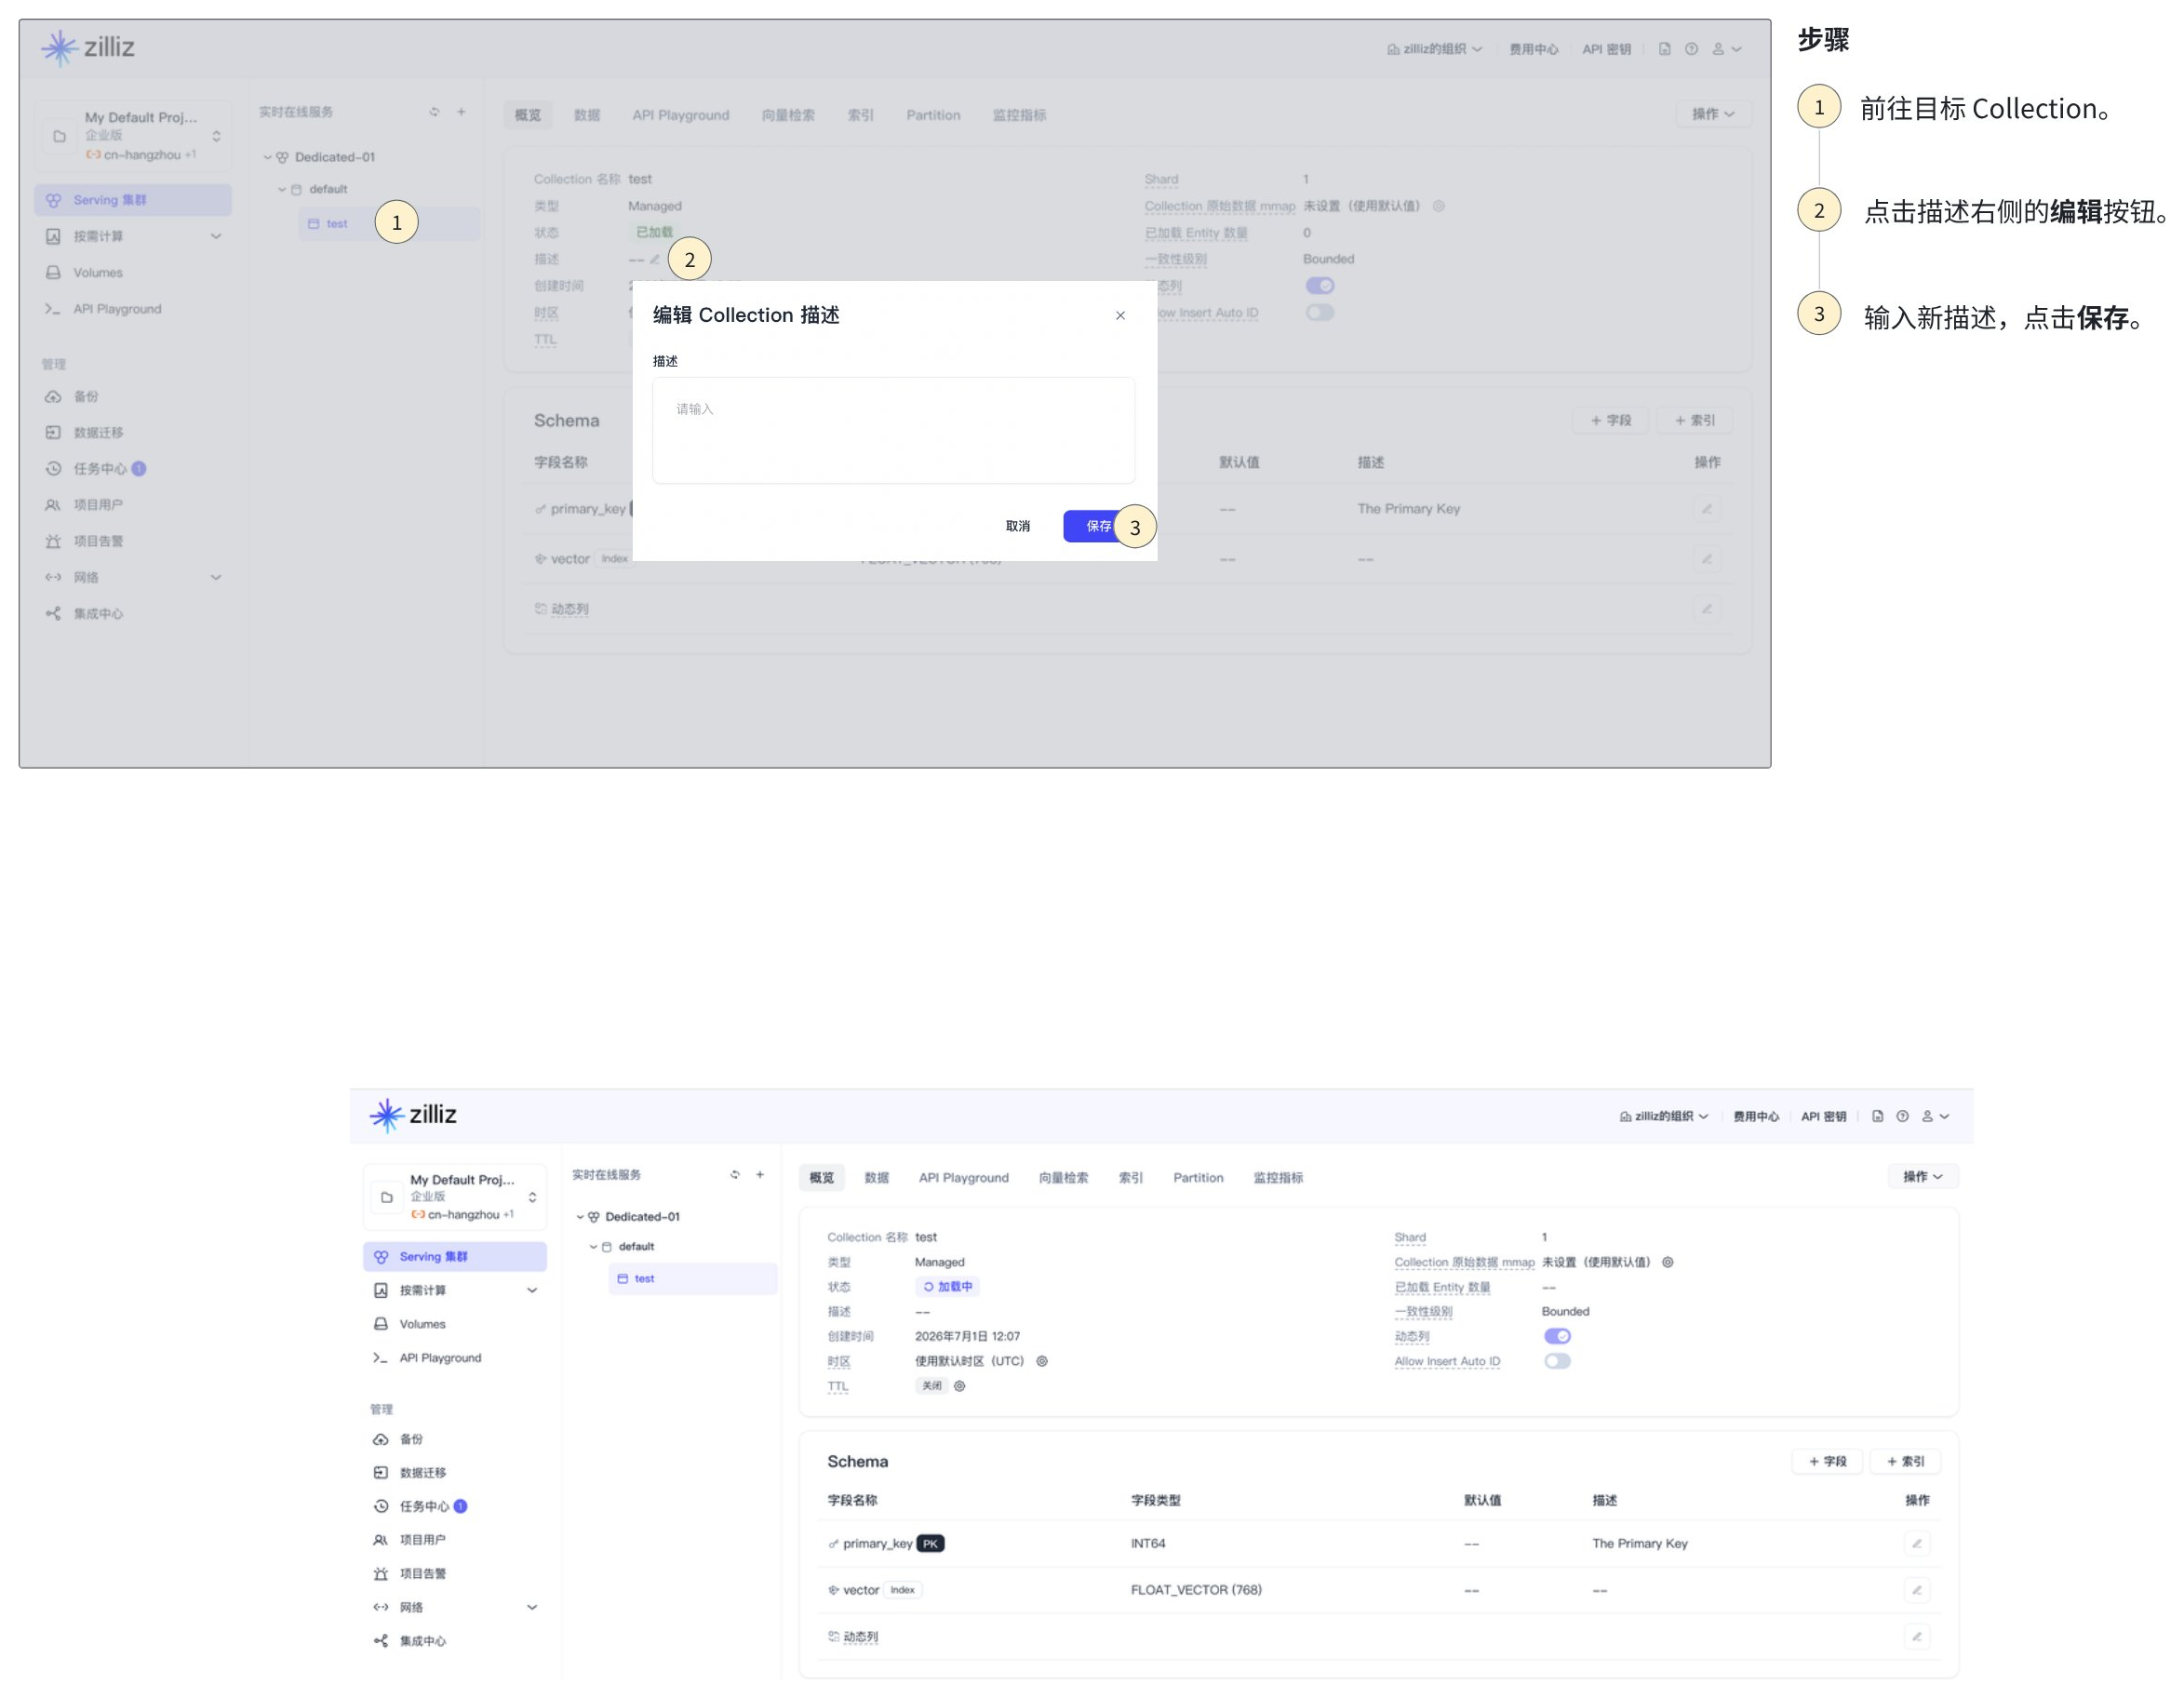Click the 描述 text area showing 请输入
This screenshot has width=2184, height=1698.
click(x=893, y=430)
